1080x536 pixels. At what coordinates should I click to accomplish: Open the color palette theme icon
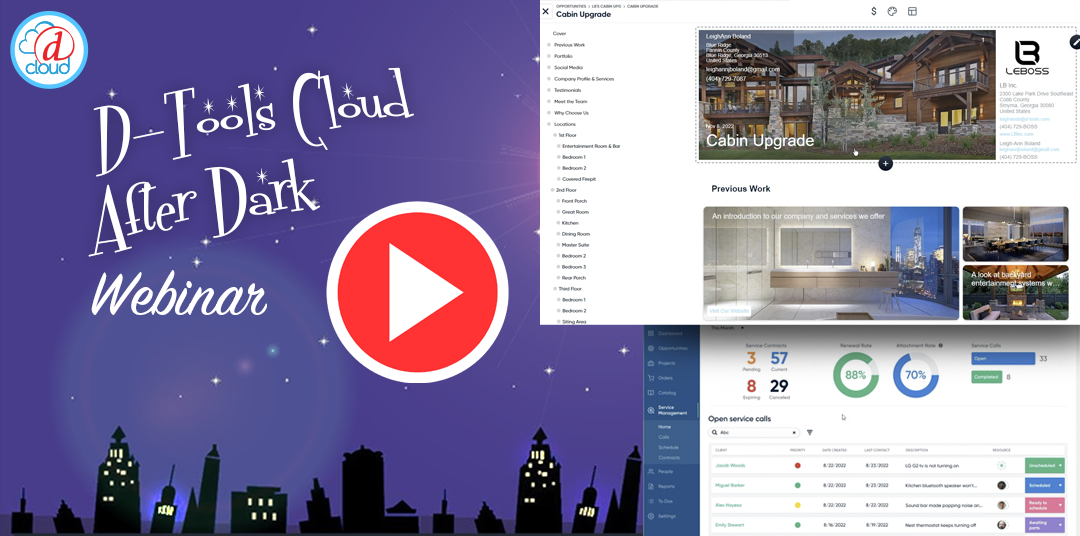tap(893, 11)
